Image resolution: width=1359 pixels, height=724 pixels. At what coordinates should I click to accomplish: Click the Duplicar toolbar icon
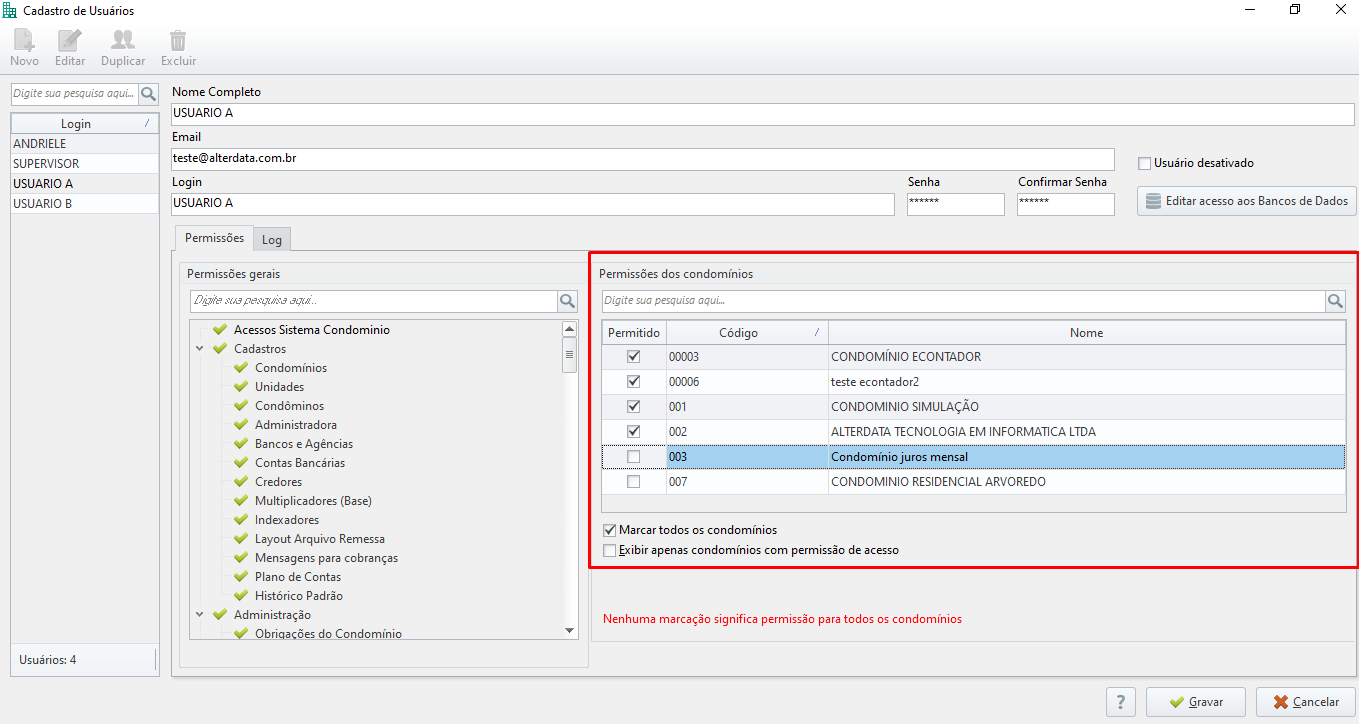[123, 41]
